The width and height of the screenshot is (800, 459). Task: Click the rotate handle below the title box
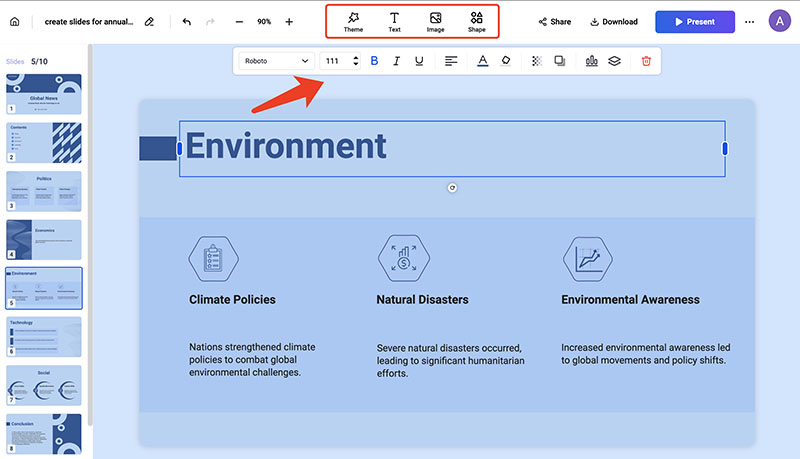[452, 188]
